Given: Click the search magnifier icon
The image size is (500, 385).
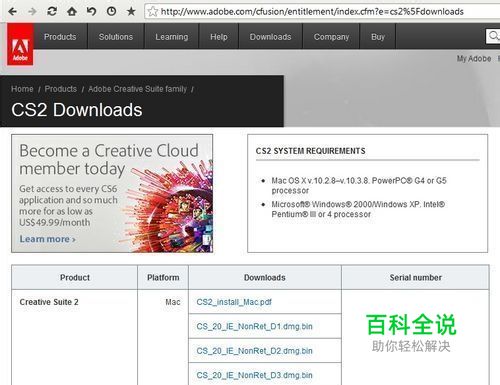Looking at the screenshot, I should coord(493,36).
